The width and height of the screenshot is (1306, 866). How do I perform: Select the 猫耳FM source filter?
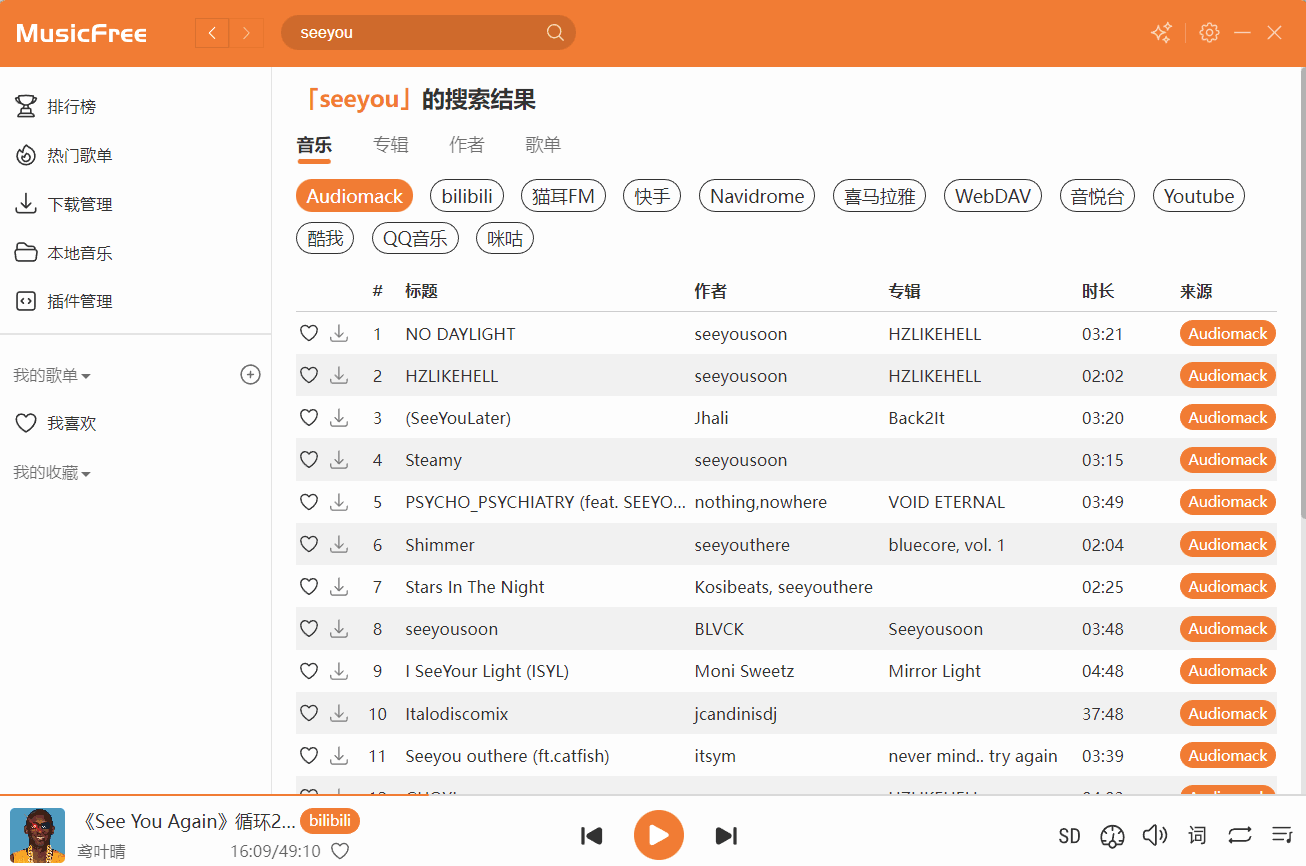click(x=563, y=196)
